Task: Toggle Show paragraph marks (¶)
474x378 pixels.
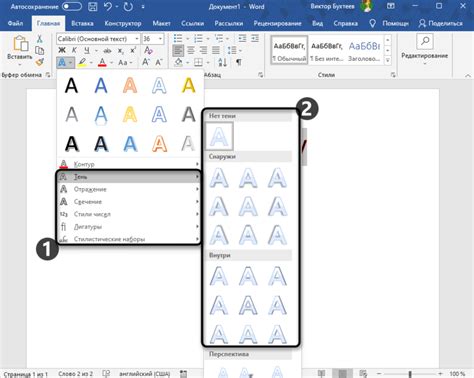Action: [x=239, y=62]
